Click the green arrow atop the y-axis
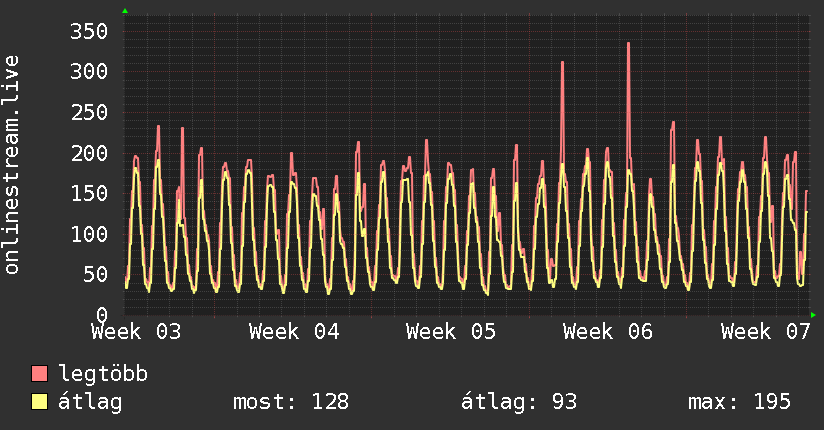This screenshot has height=430, width=824. [125, 11]
